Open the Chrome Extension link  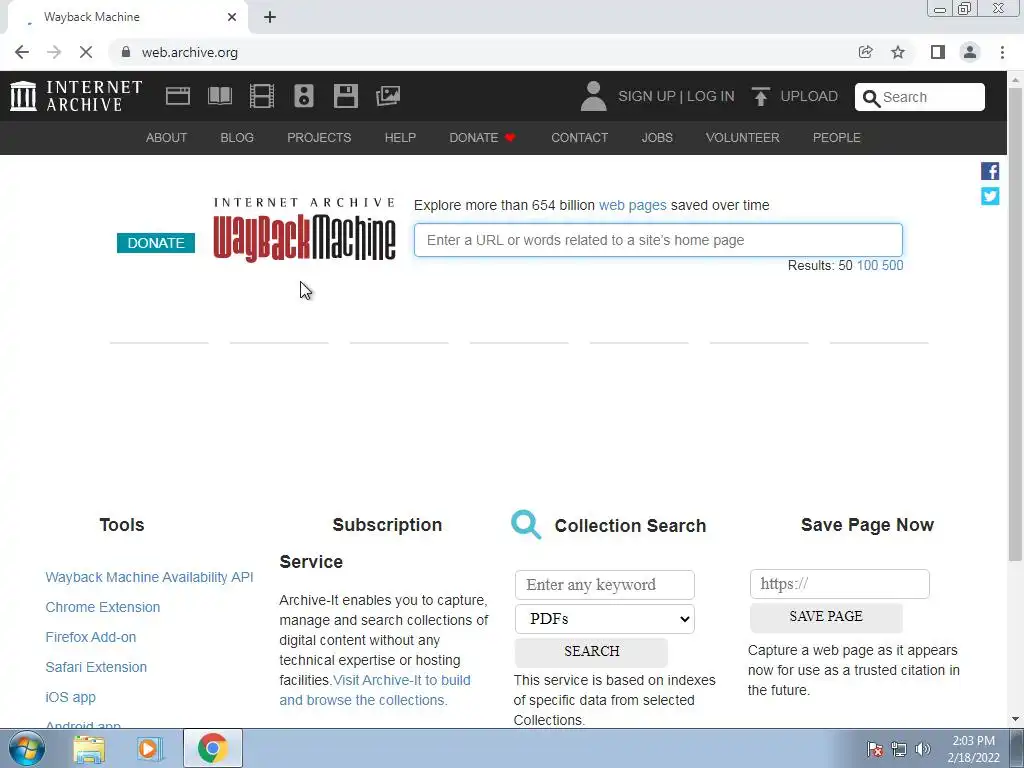pos(103,607)
